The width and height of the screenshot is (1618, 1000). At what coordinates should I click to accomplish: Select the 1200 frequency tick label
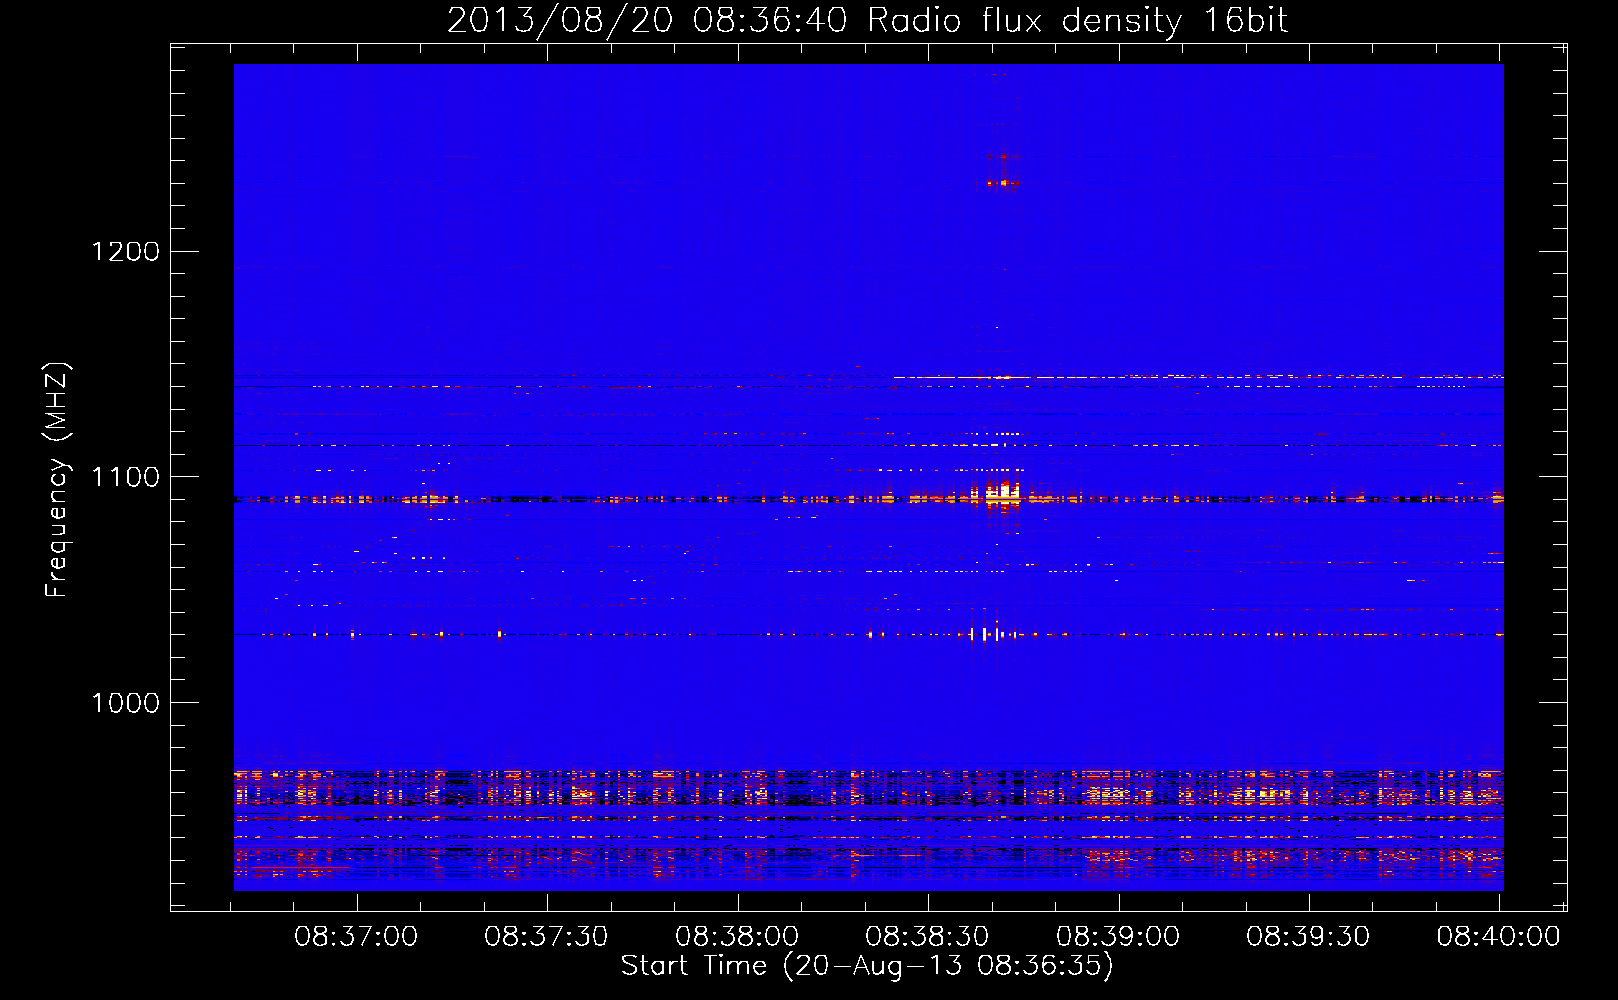click(126, 251)
